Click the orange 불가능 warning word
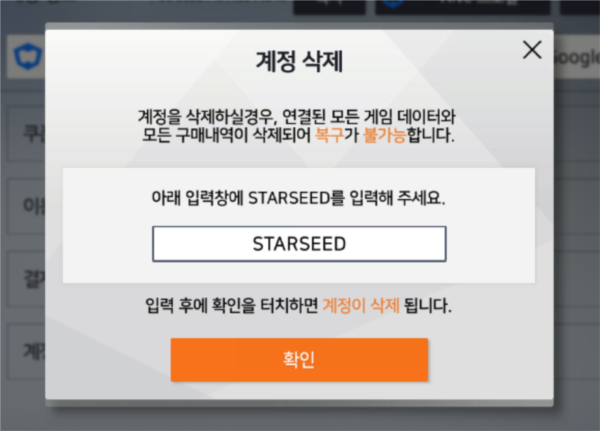Image resolution: width=600 pixels, height=431 pixels. point(384,135)
